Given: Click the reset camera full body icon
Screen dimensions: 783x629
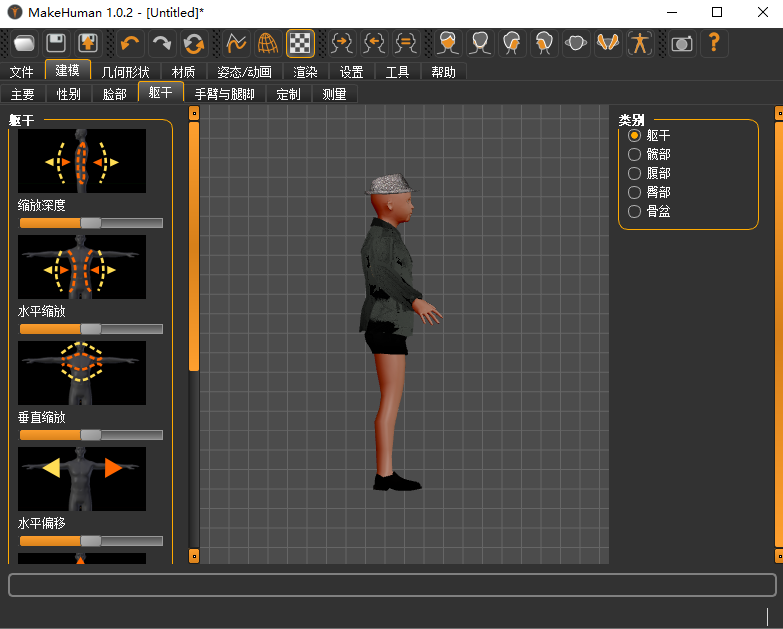Looking at the screenshot, I should point(640,43).
